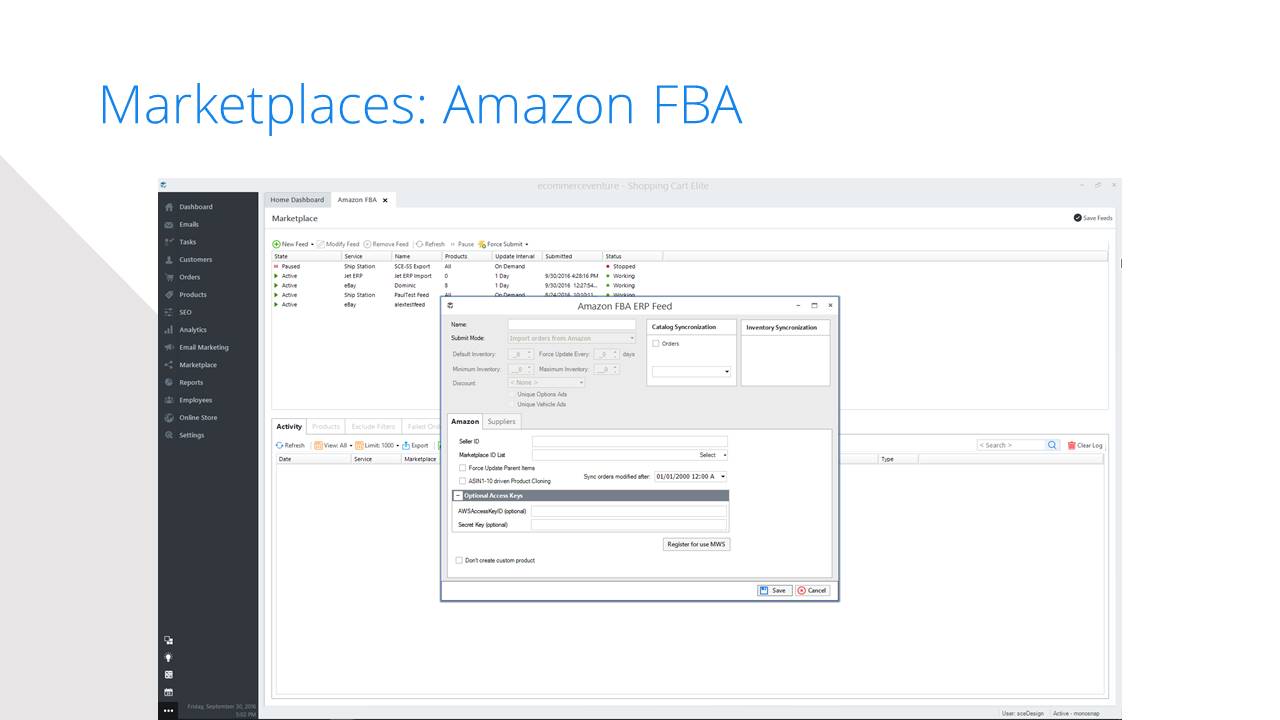The width and height of the screenshot is (1280, 720).
Task: Click the Export icon in Activity toolbar
Action: pyautogui.click(x=406, y=445)
